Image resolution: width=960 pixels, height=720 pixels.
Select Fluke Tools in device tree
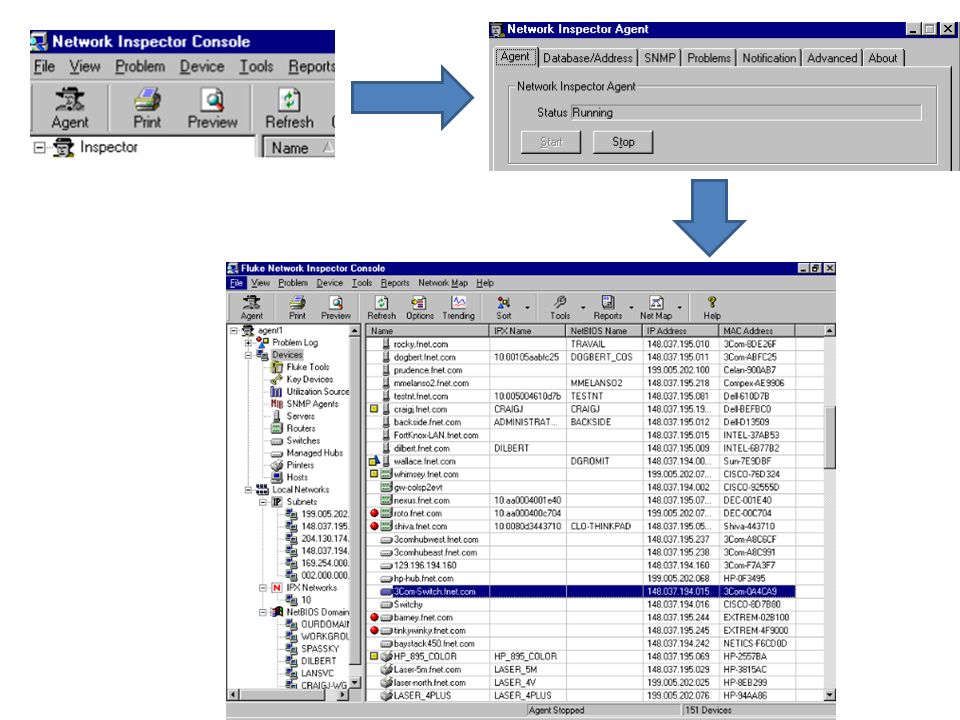point(308,367)
